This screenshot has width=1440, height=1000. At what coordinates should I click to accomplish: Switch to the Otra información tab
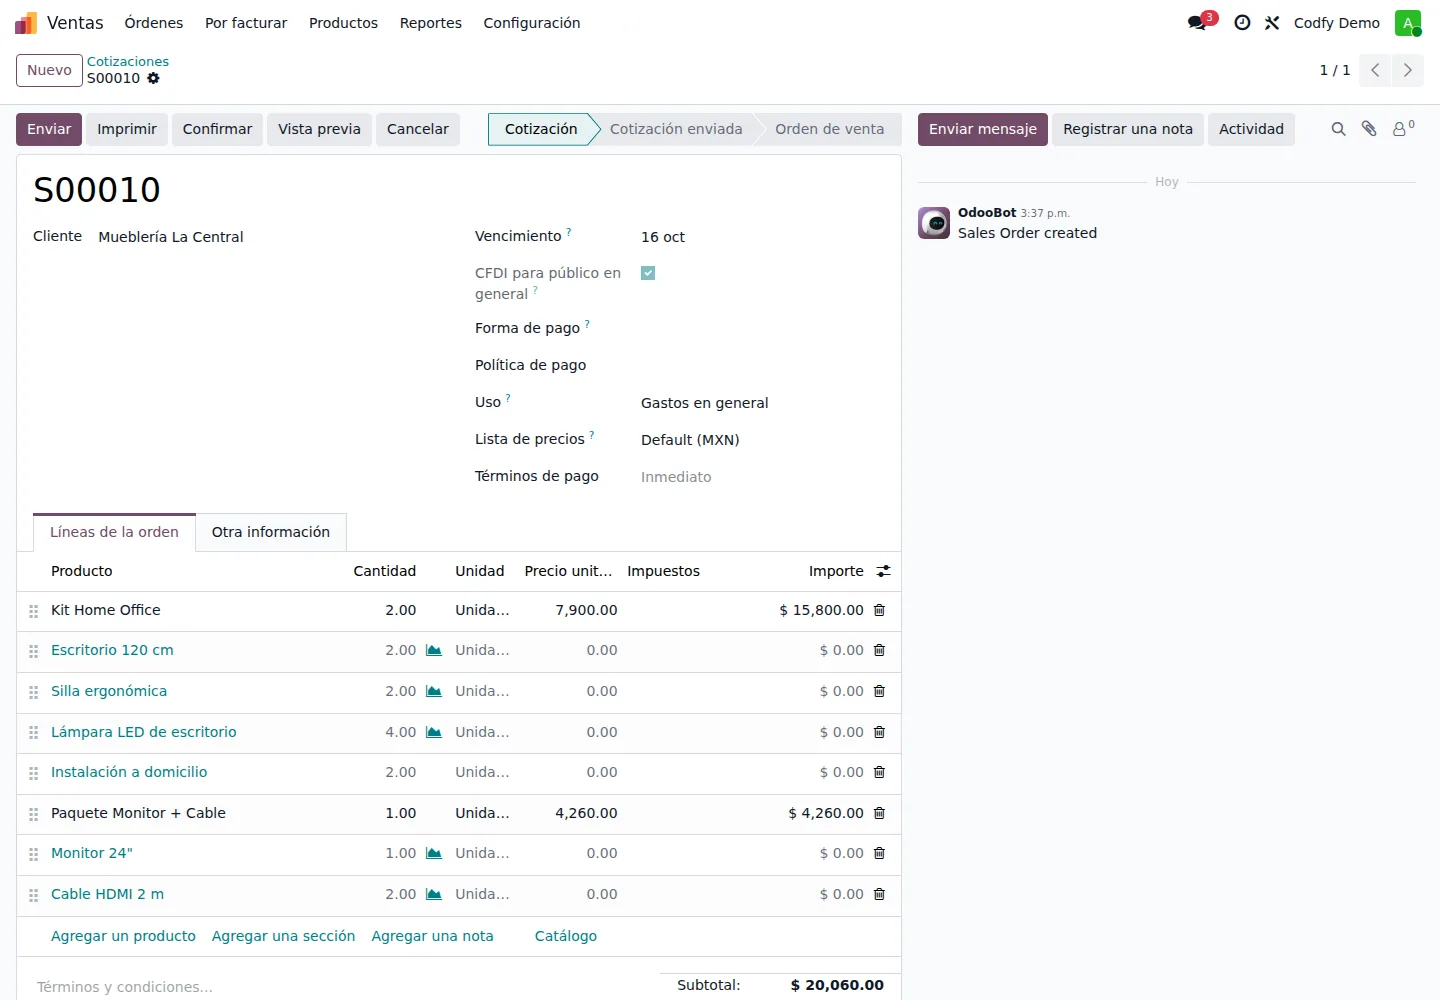click(x=271, y=532)
